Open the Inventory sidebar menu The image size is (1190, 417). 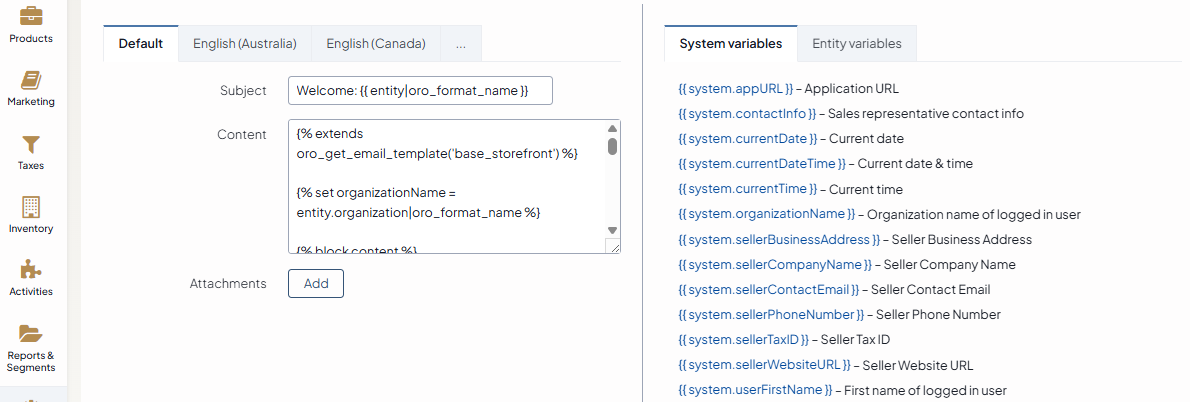[30, 215]
